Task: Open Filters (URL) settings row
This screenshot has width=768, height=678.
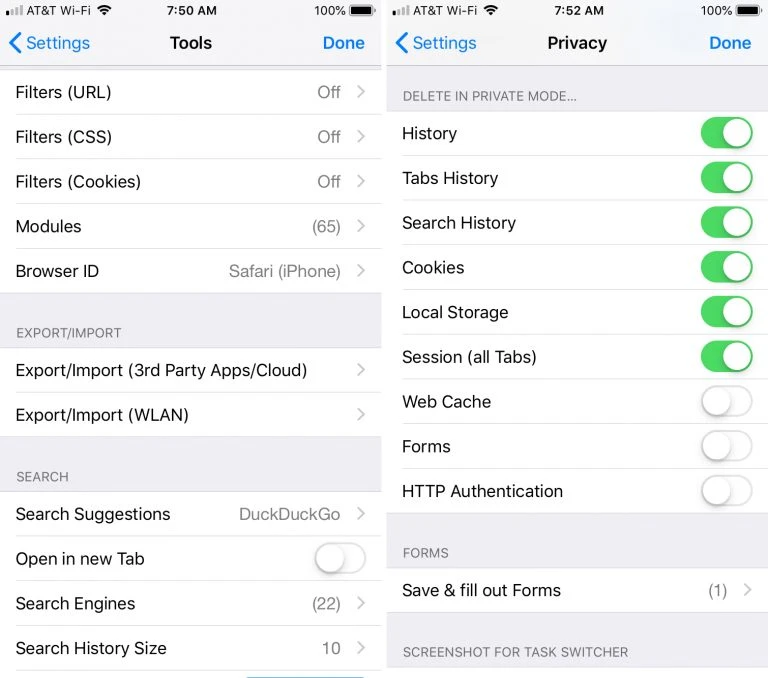Action: coord(191,92)
